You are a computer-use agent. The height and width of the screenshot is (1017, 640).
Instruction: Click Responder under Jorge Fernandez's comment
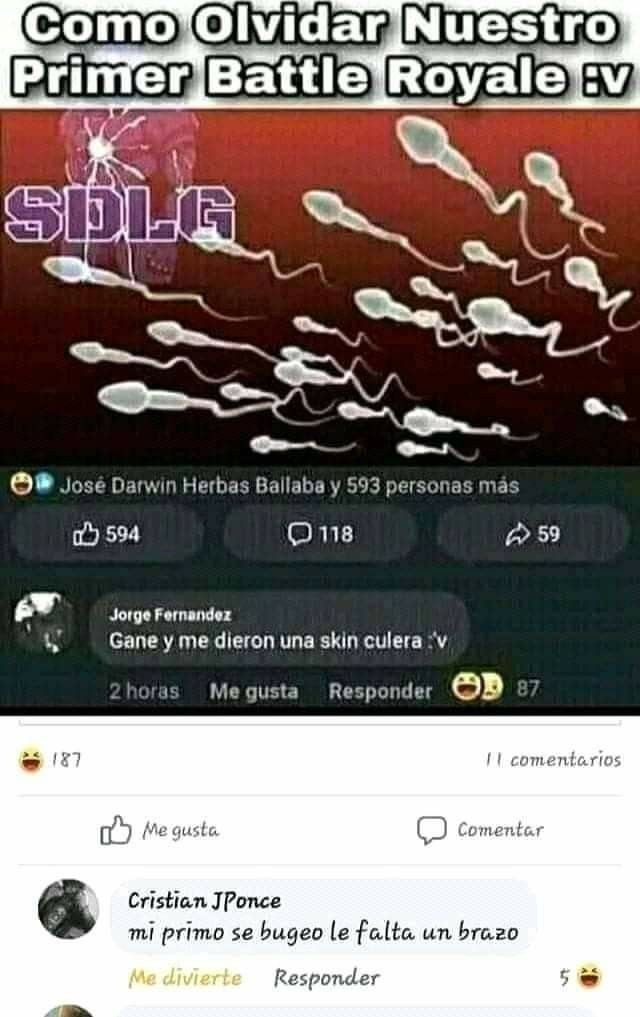tap(380, 691)
